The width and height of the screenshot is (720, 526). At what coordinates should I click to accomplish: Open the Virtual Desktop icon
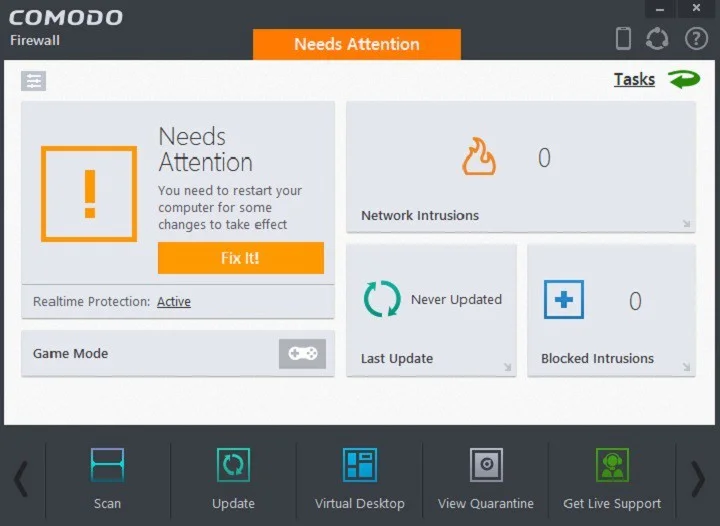(360, 464)
